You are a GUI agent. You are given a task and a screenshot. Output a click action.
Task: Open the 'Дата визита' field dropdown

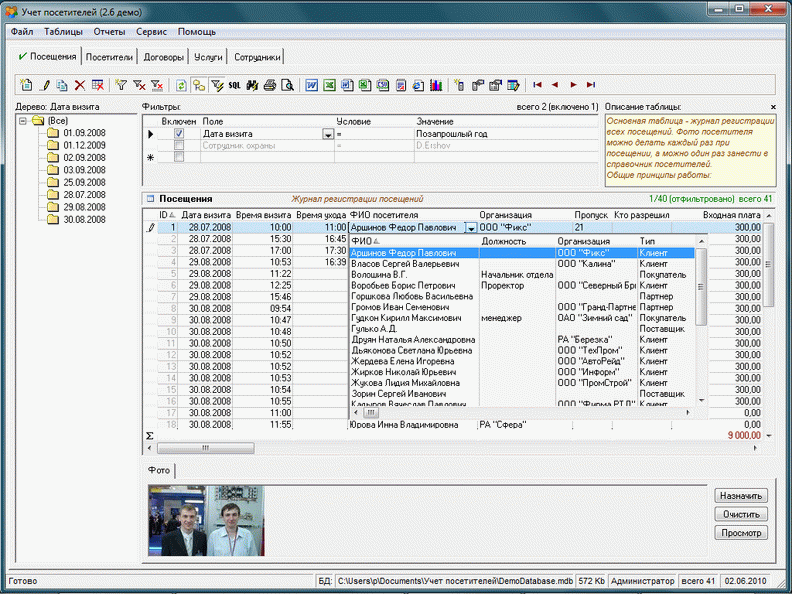tap(327, 134)
